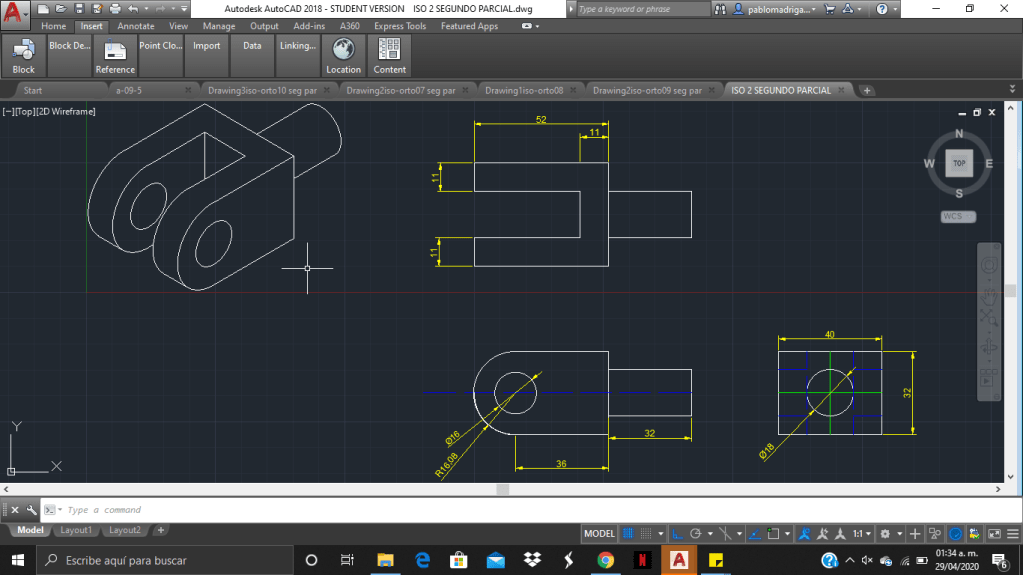The height and width of the screenshot is (575, 1023).
Task: Switch to the Annotate ribbon tab
Action: click(136, 26)
